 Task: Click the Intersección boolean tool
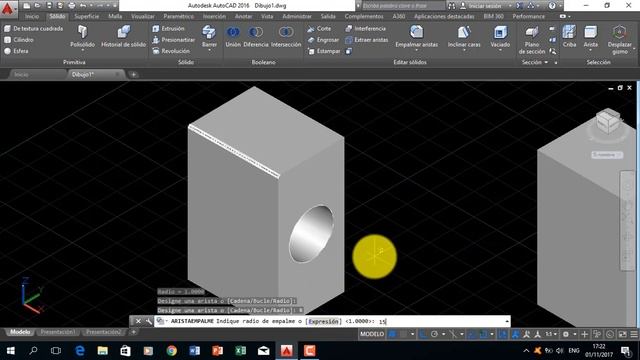tap(286, 36)
